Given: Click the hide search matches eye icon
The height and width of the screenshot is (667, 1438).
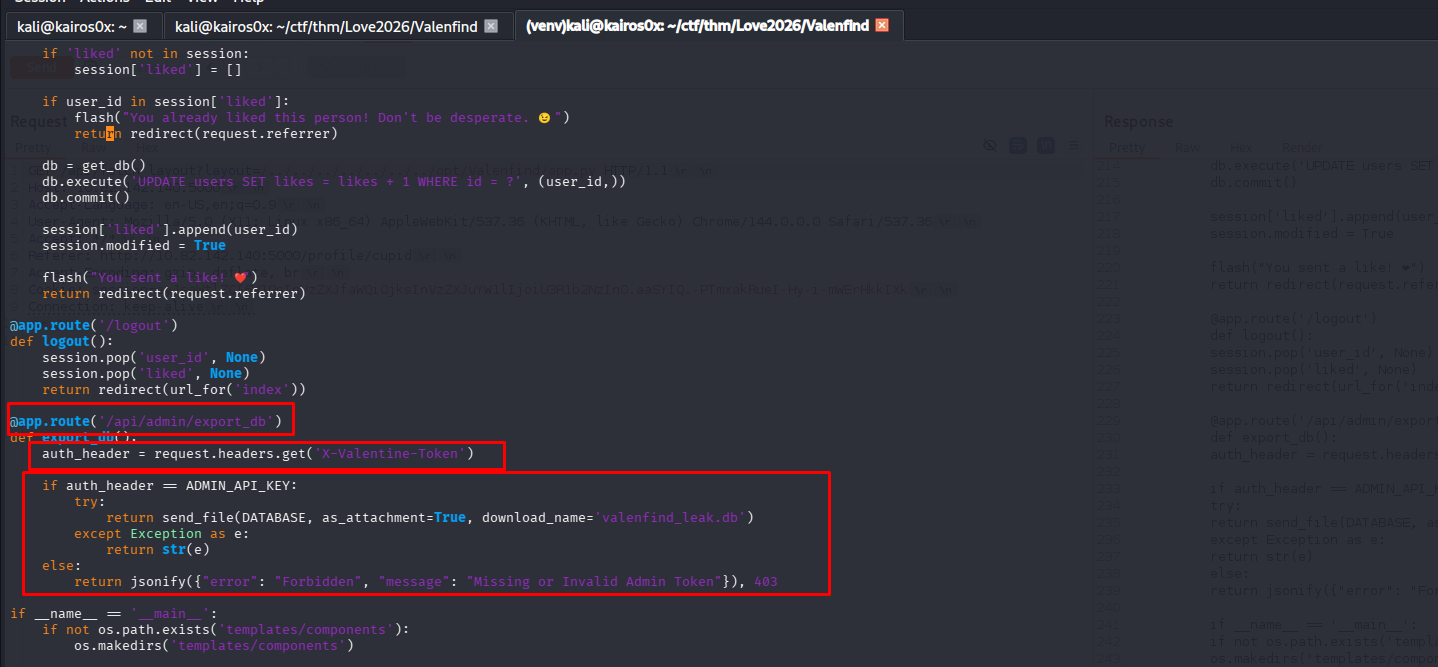Looking at the screenshot, I should pyautogui.click(x=991, y=145).
